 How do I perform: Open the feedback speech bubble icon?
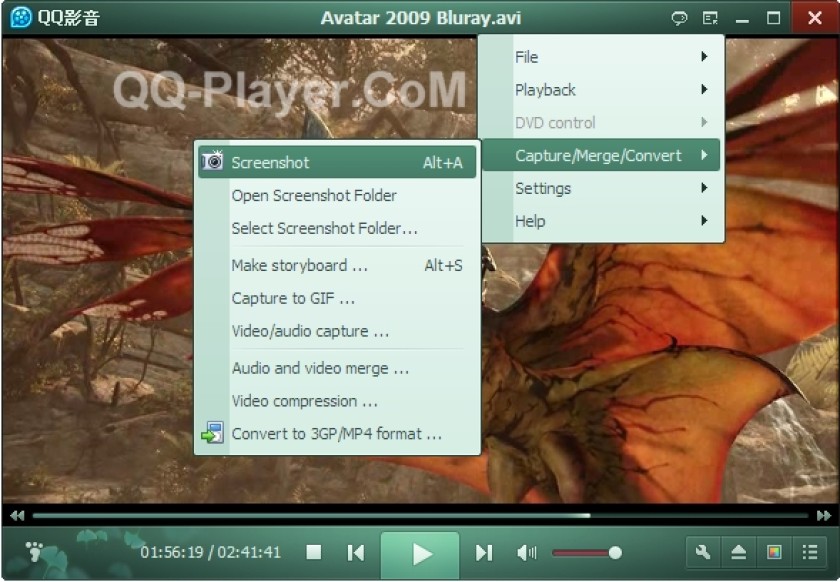coord(679,19)
